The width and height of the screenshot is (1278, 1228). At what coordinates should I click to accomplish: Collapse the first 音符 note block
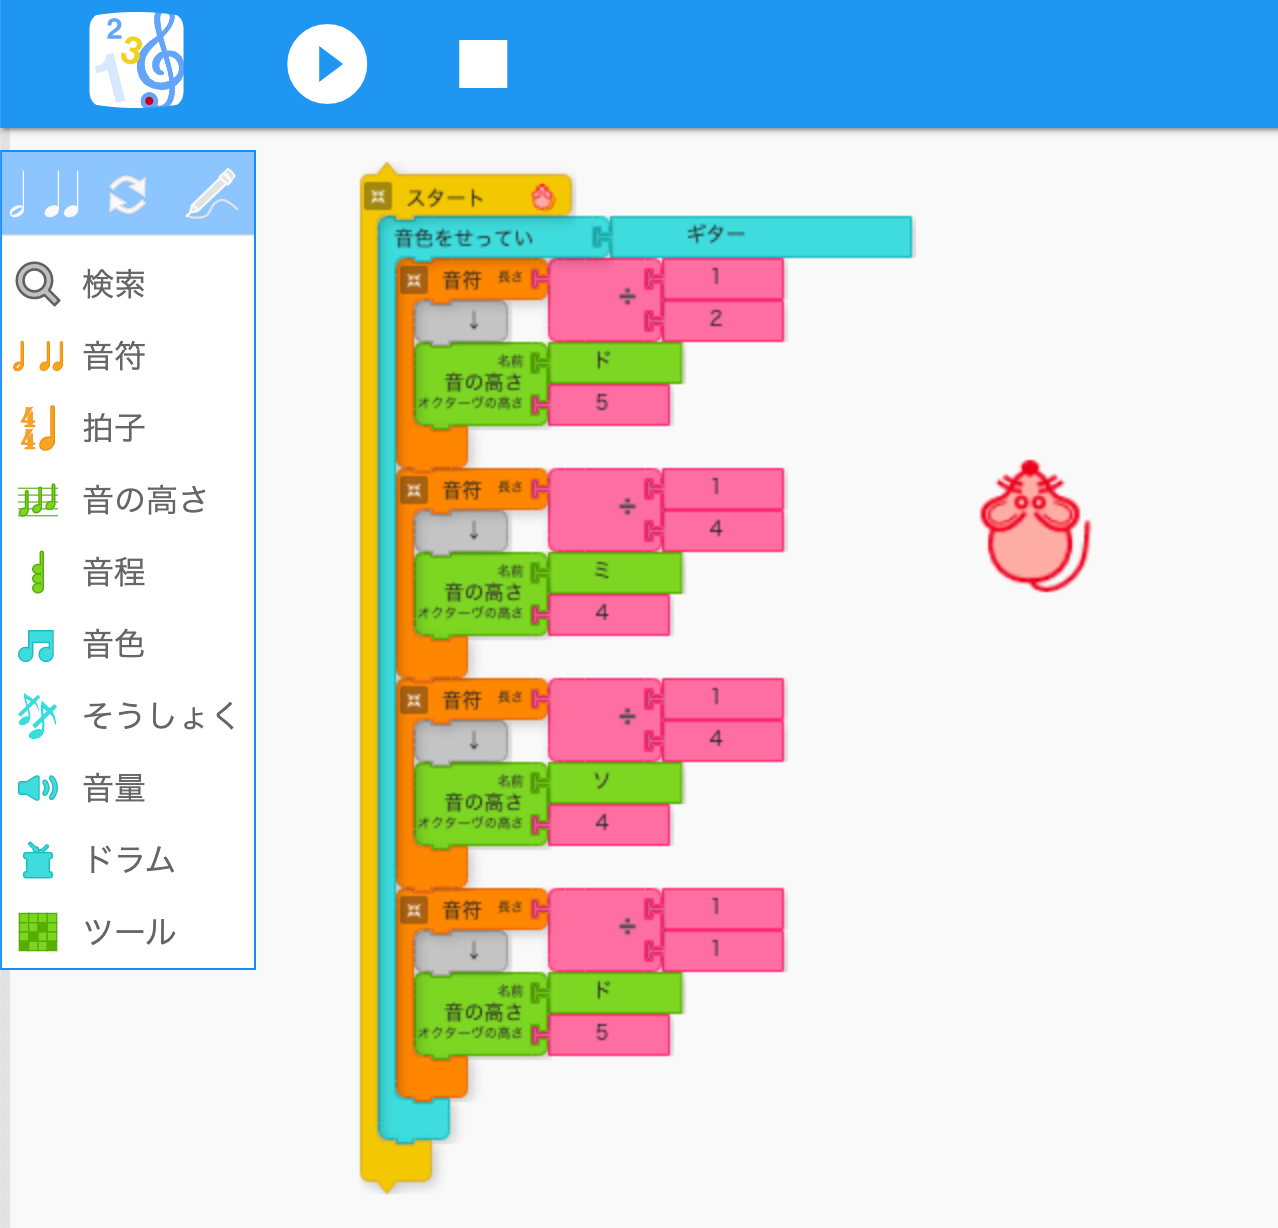(411, 280)
